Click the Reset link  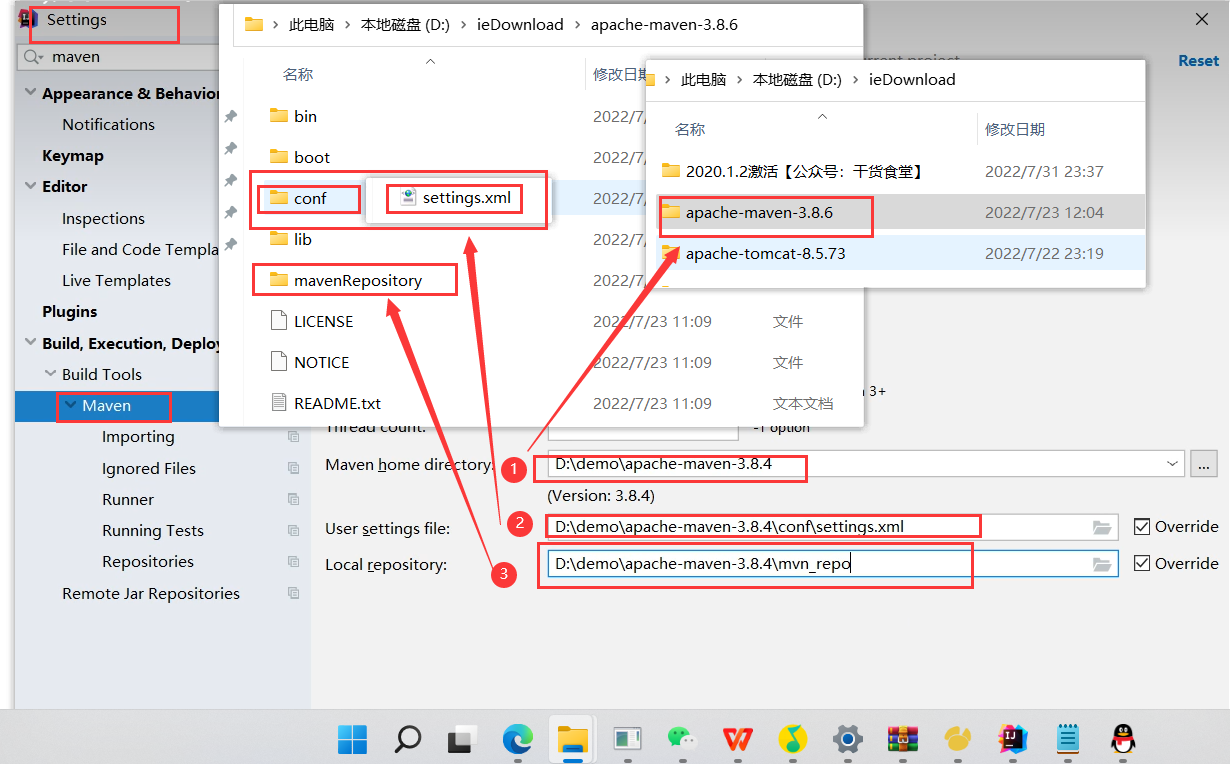pos(1198,61)
